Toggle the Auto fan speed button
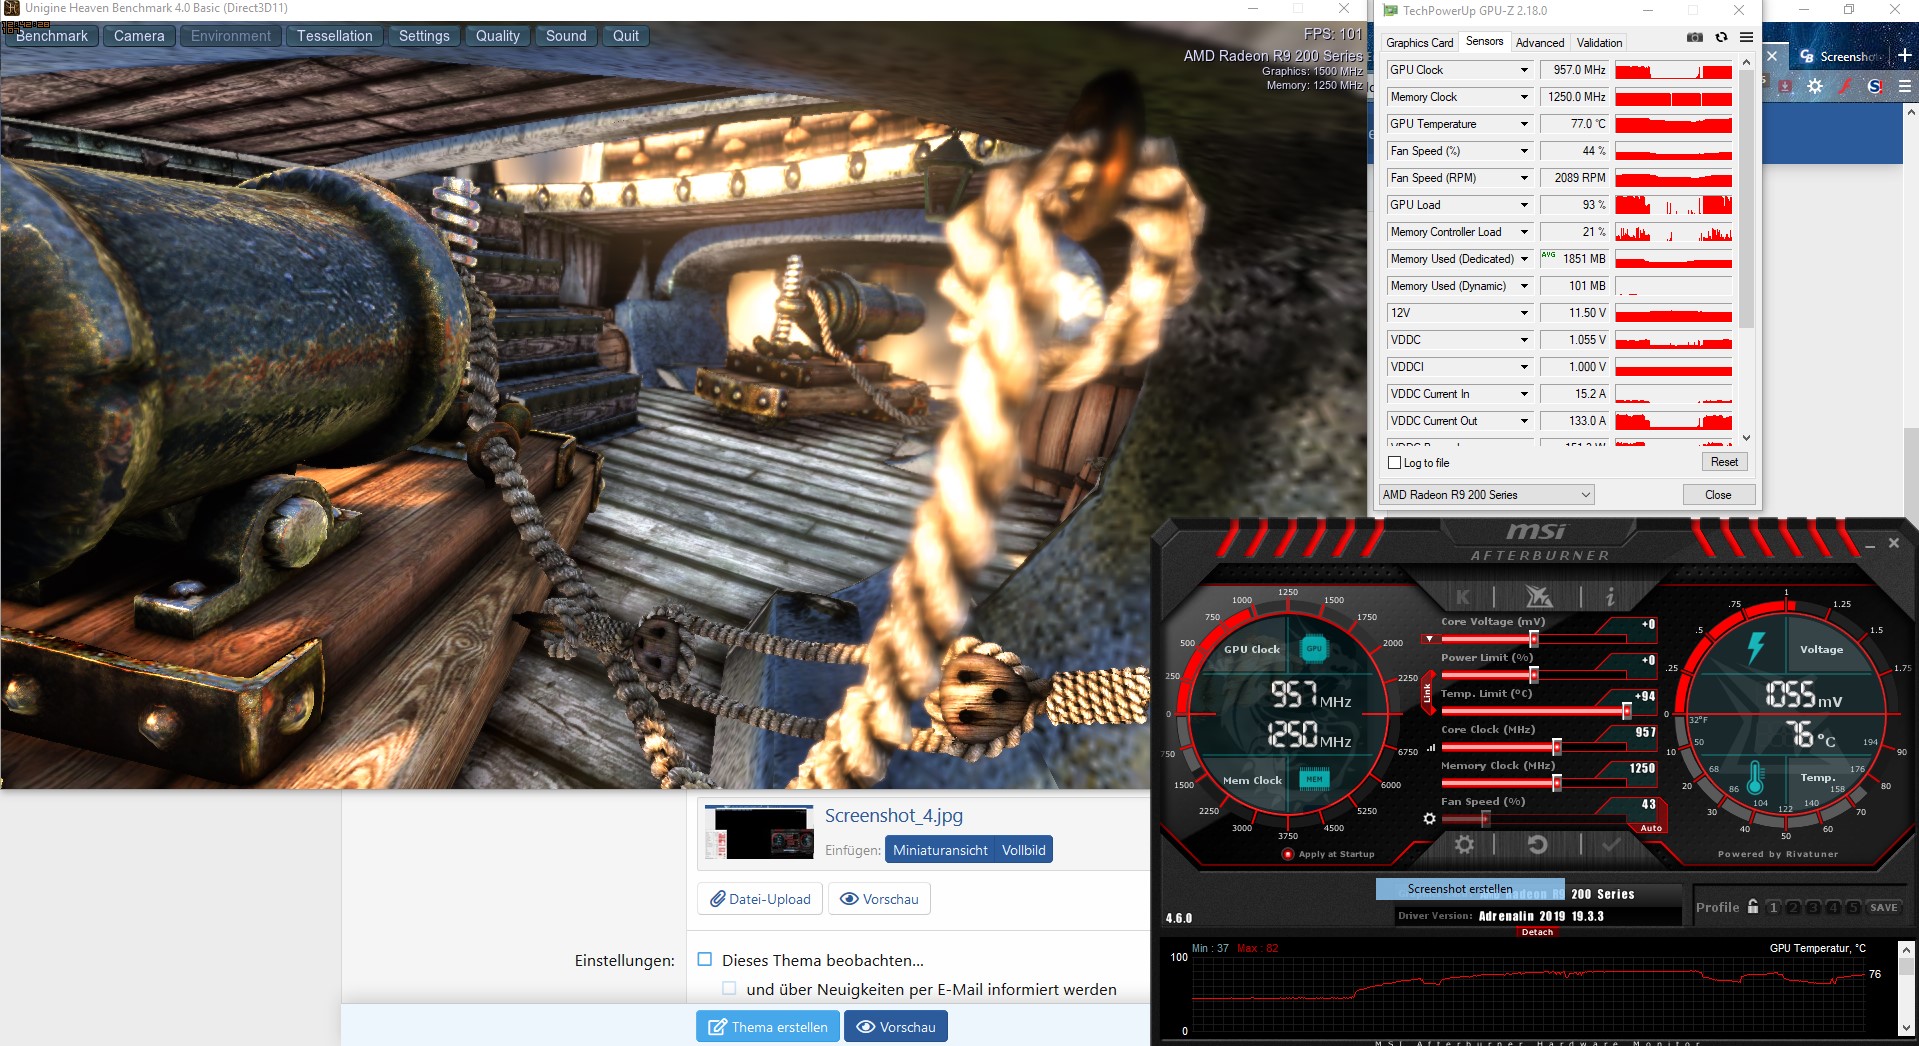Screen dimensions: 1919x1046 click(1651, 828)
